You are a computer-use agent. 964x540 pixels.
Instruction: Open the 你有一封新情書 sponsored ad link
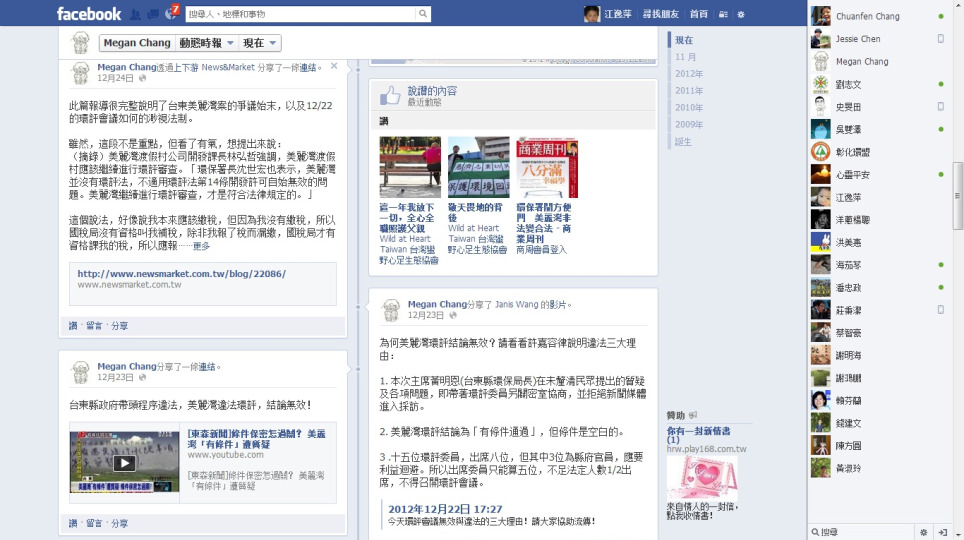(699, 435)
